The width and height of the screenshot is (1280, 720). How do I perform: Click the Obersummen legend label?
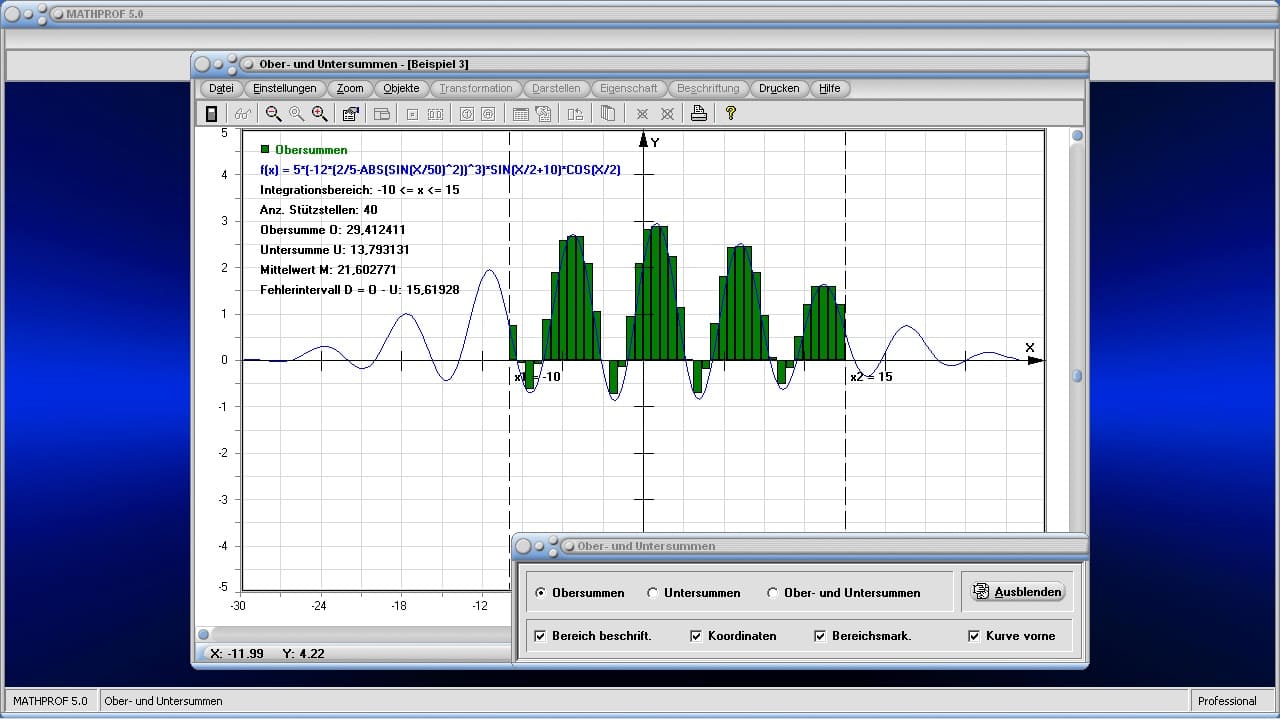(x=311, y=150)
